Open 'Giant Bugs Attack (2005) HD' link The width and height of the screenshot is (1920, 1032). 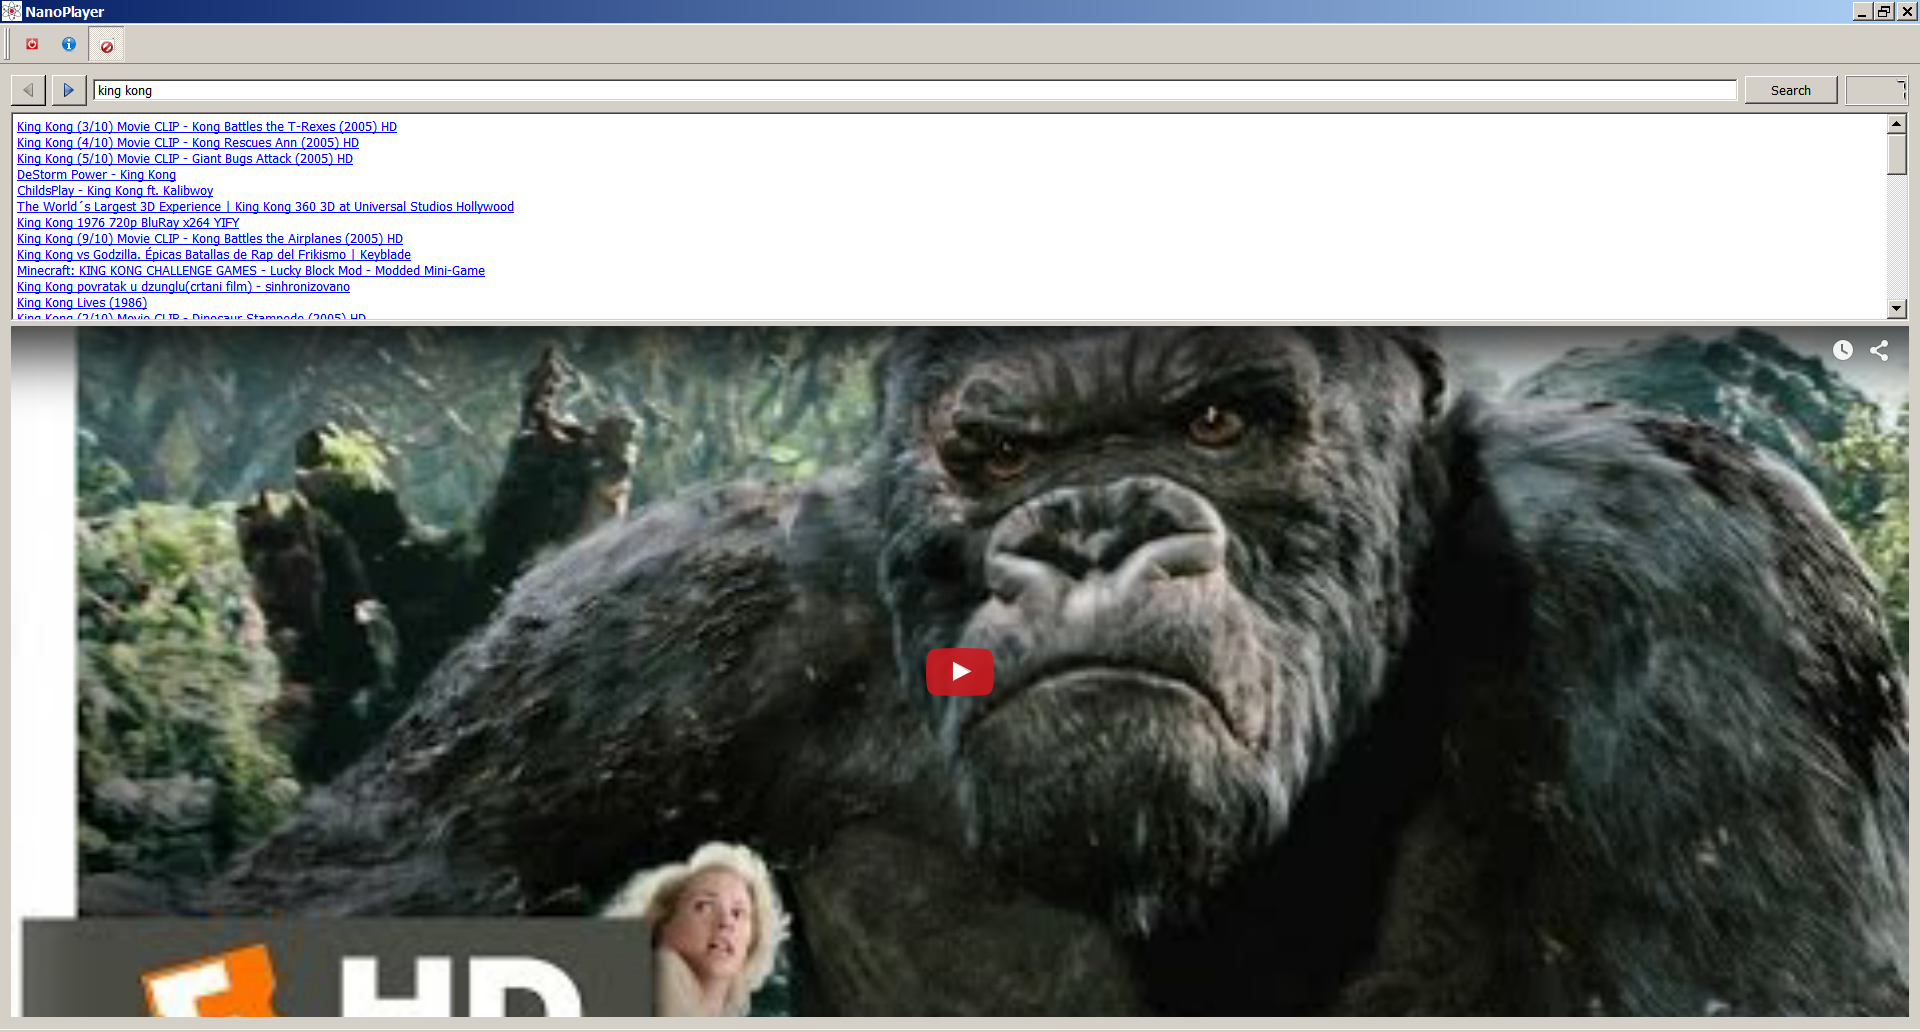click(185, 159)
